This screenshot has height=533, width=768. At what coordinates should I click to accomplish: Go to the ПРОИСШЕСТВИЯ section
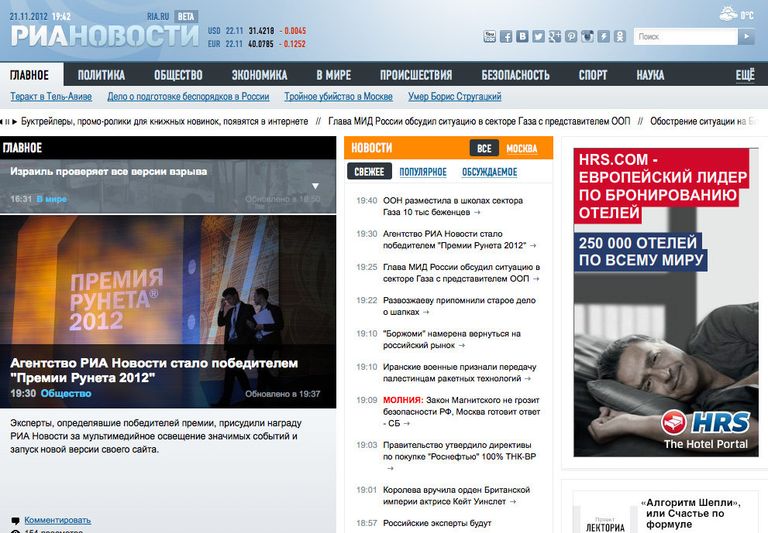coord(416,75)
